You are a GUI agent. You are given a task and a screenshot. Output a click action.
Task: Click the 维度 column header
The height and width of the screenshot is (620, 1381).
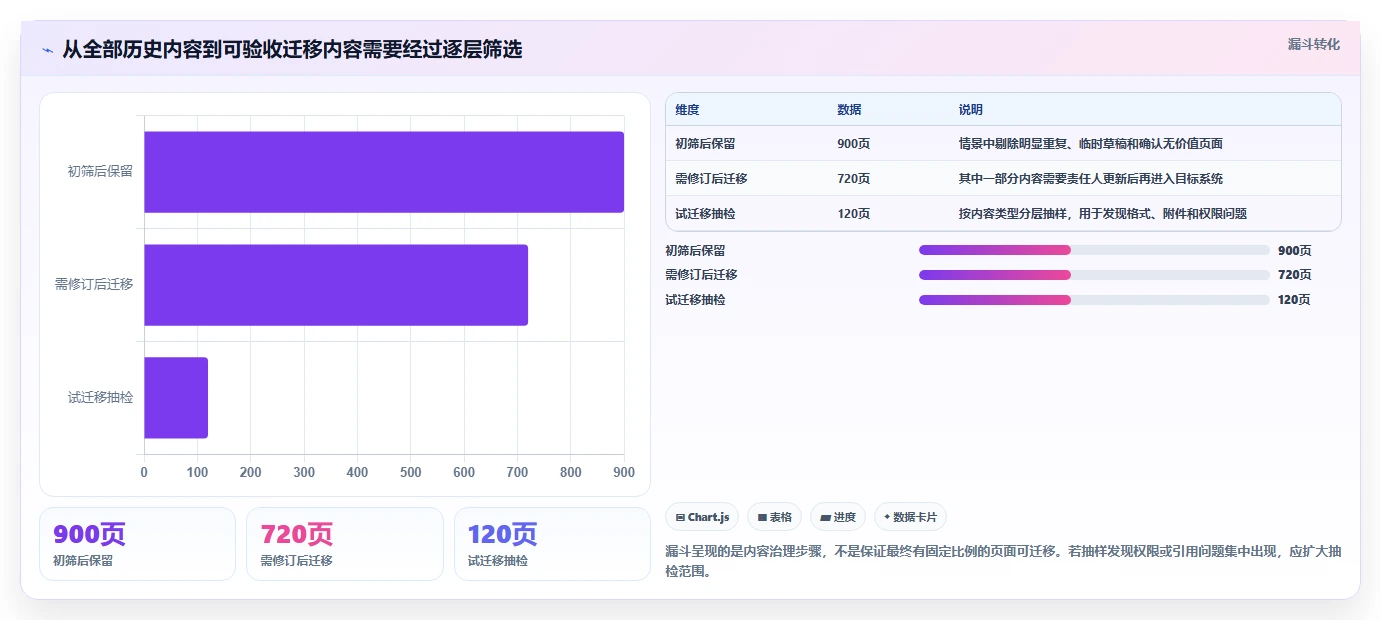[x=687, y=109]
